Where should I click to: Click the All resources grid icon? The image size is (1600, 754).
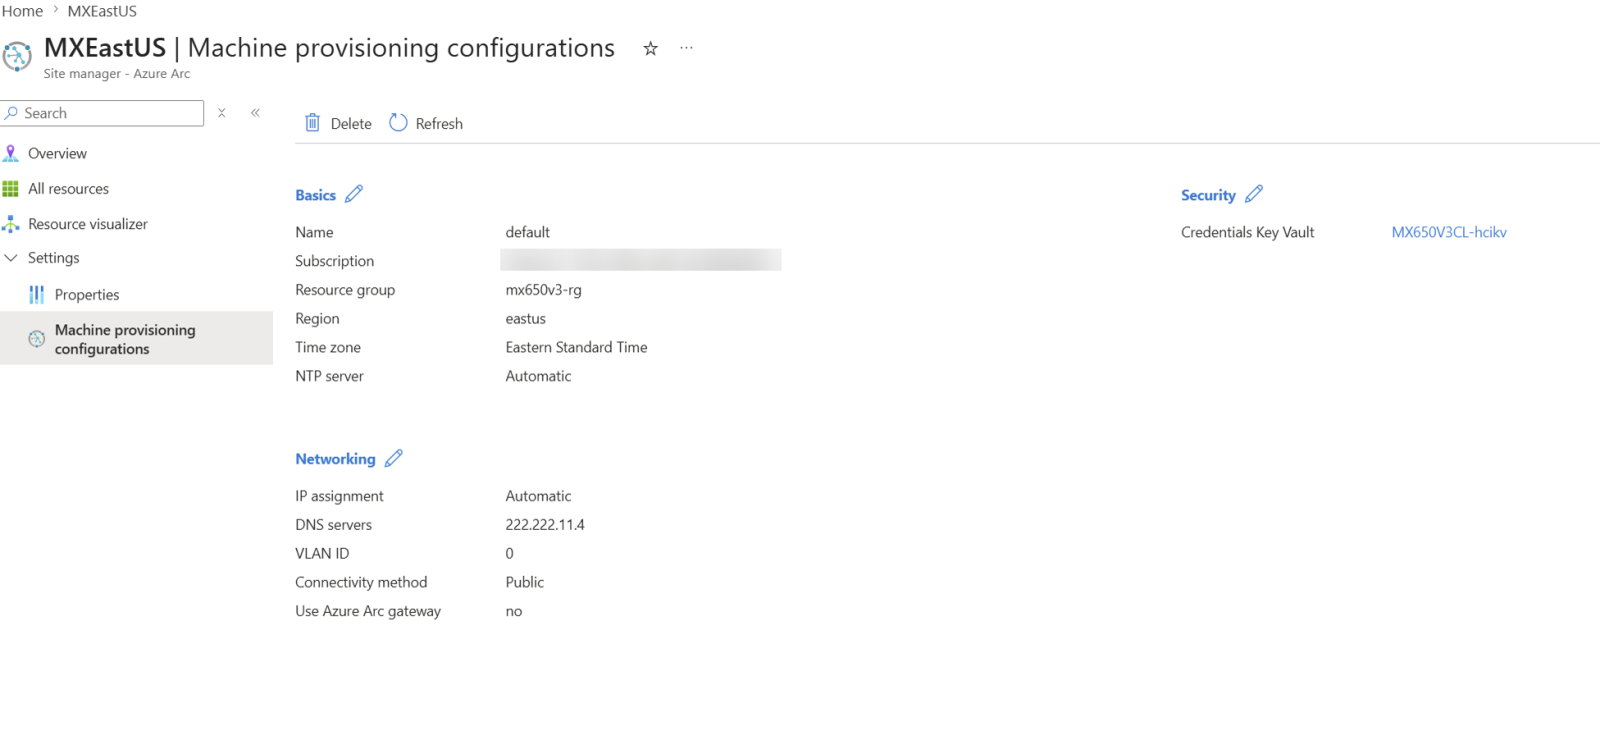click(x=11, y=189)
